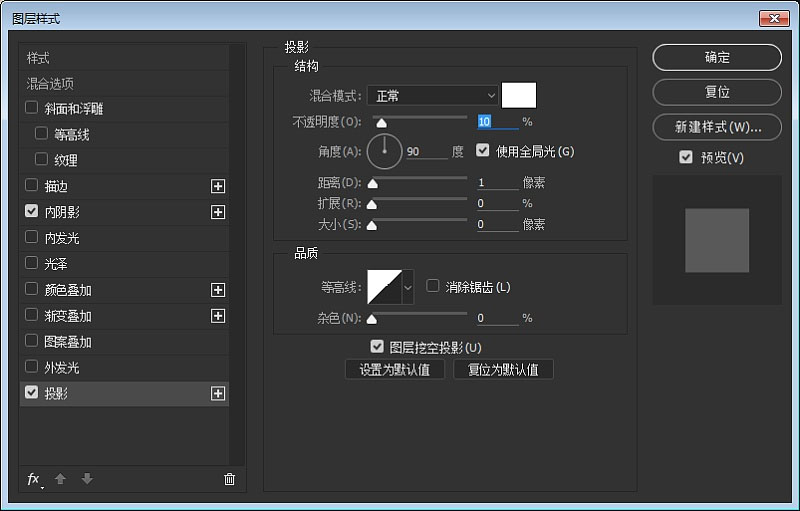
Task: Click the gray style preview thumbnail
Action: click(x=717, y=240)
